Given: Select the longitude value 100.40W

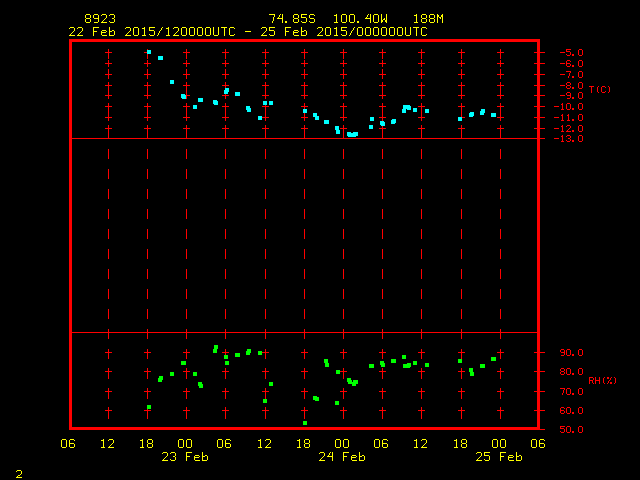Looking at the screenshot, I should [360, 19].
